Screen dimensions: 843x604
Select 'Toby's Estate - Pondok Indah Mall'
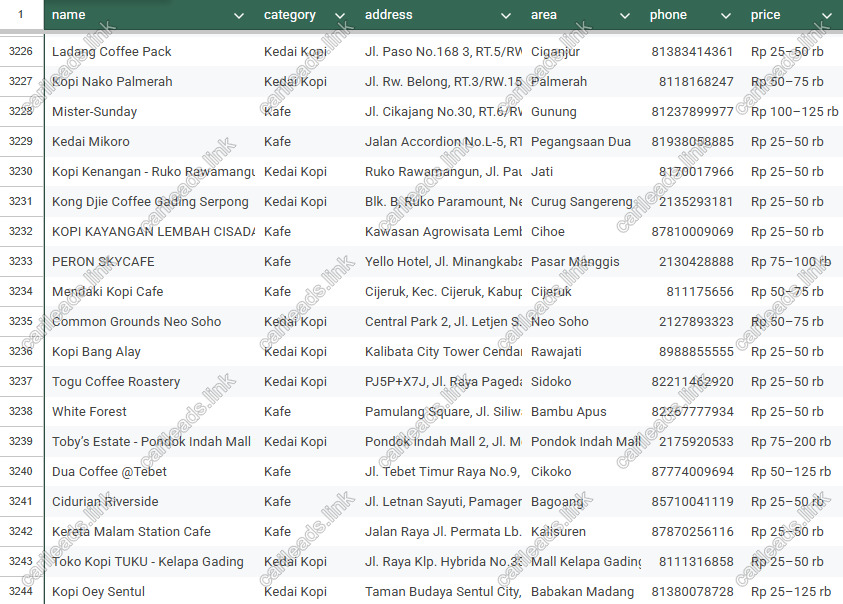(150, 442)
